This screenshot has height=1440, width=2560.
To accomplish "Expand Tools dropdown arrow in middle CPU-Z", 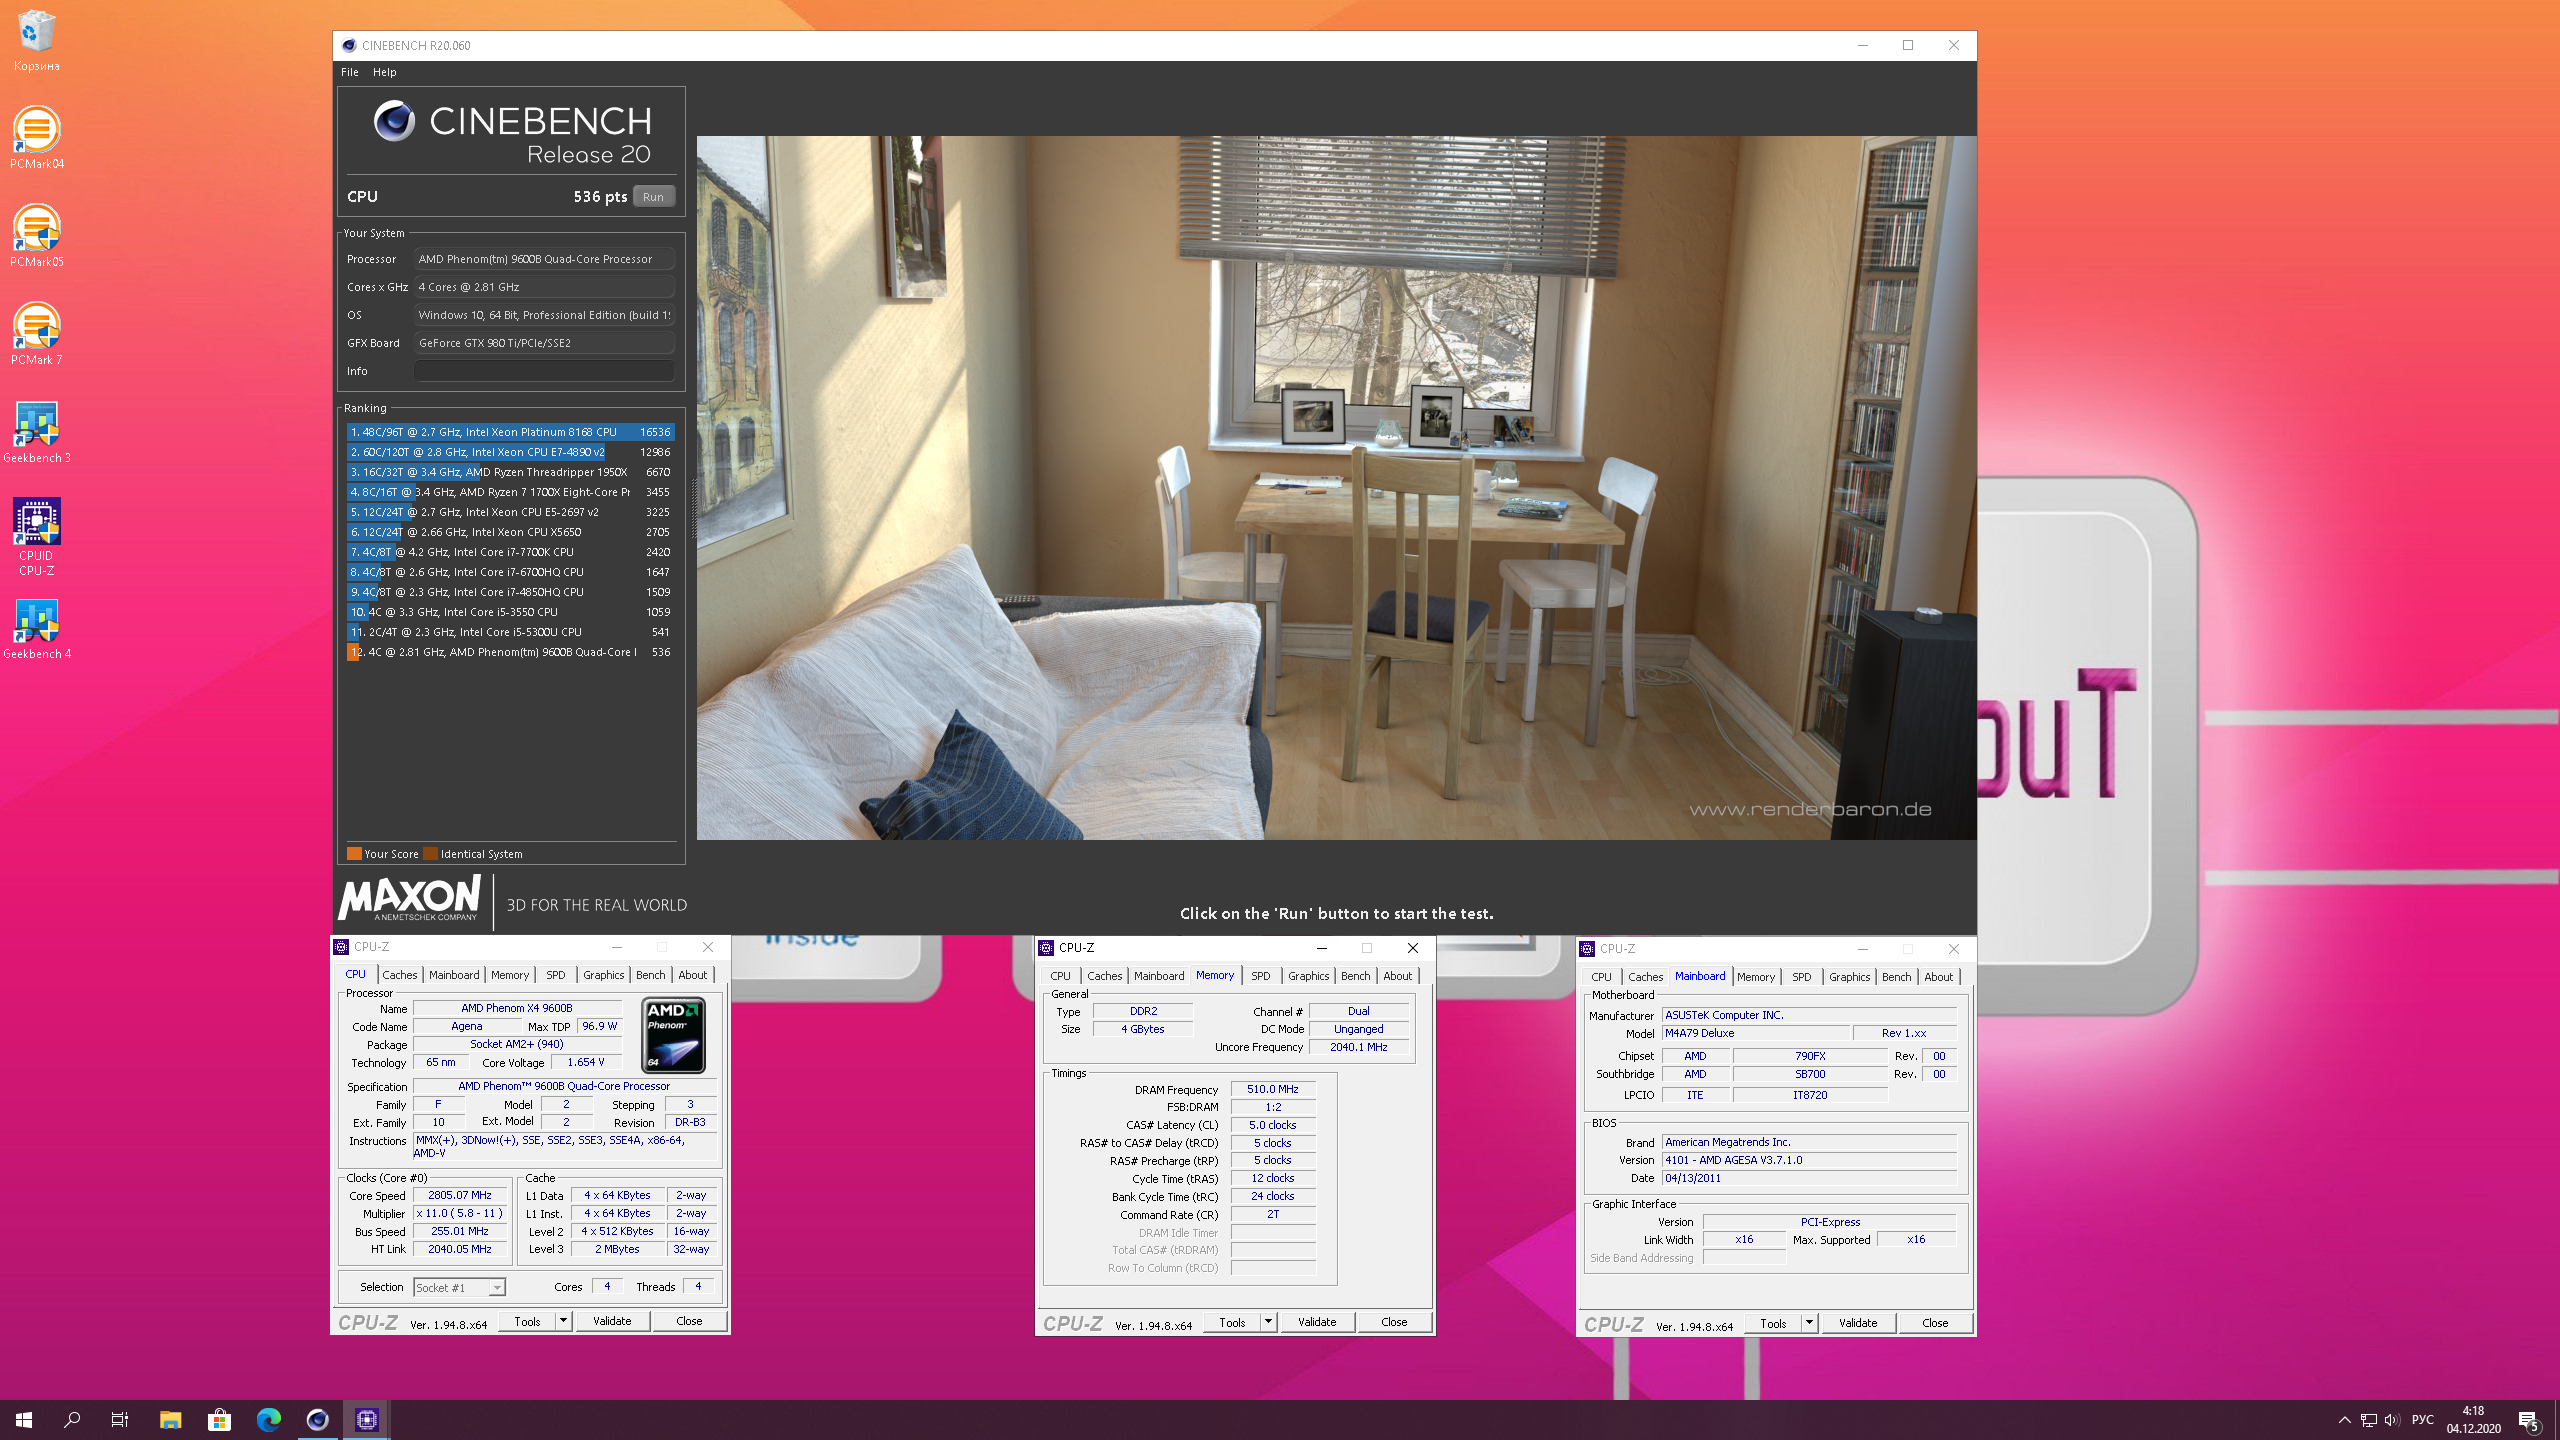I will [1269, 1322].
